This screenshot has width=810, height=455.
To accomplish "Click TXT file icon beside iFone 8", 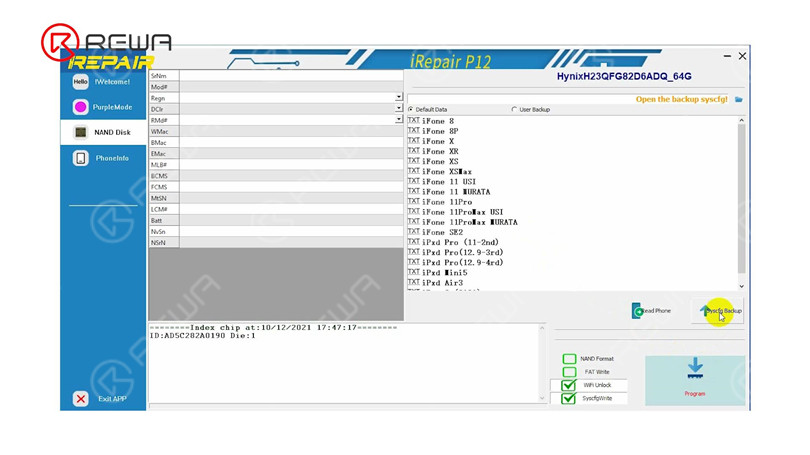I will point(413,120).
